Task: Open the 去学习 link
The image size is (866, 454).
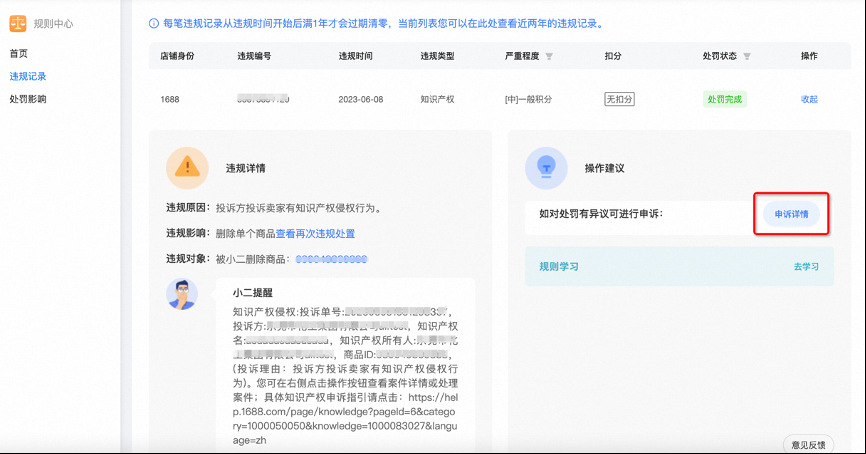Action: (806, 267)
